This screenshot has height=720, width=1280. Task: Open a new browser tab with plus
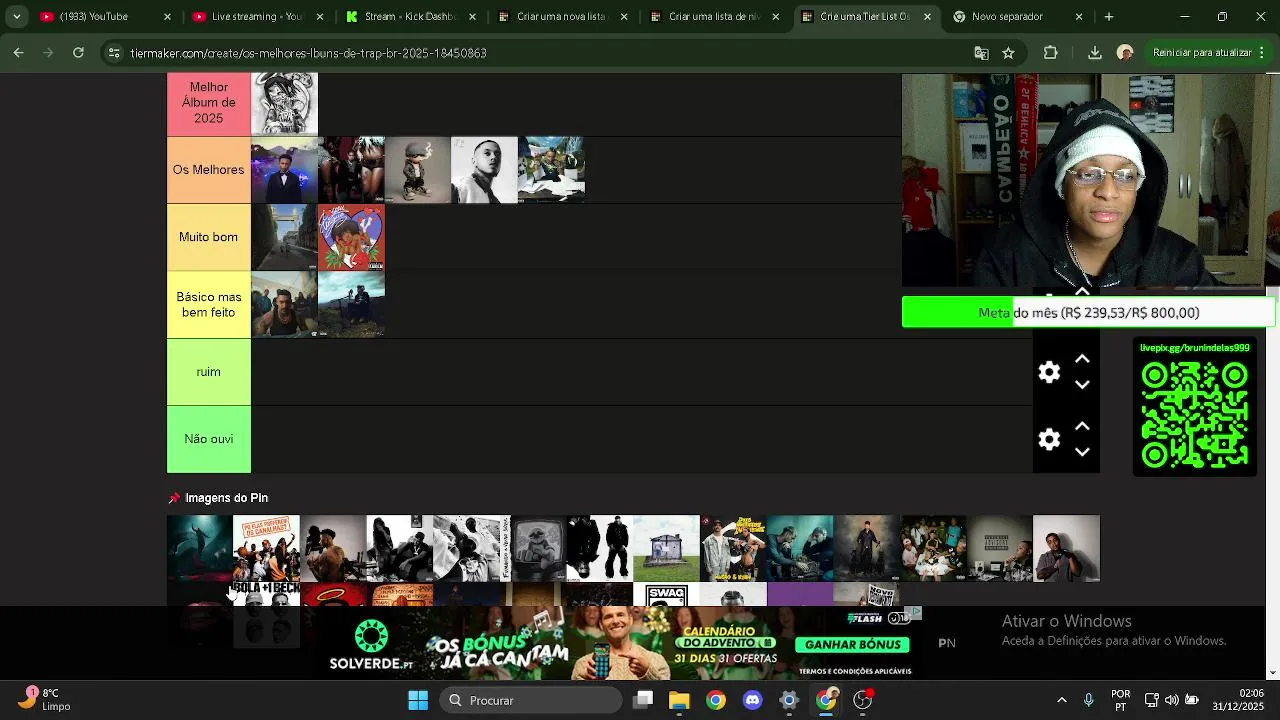tap(1108, 17)
